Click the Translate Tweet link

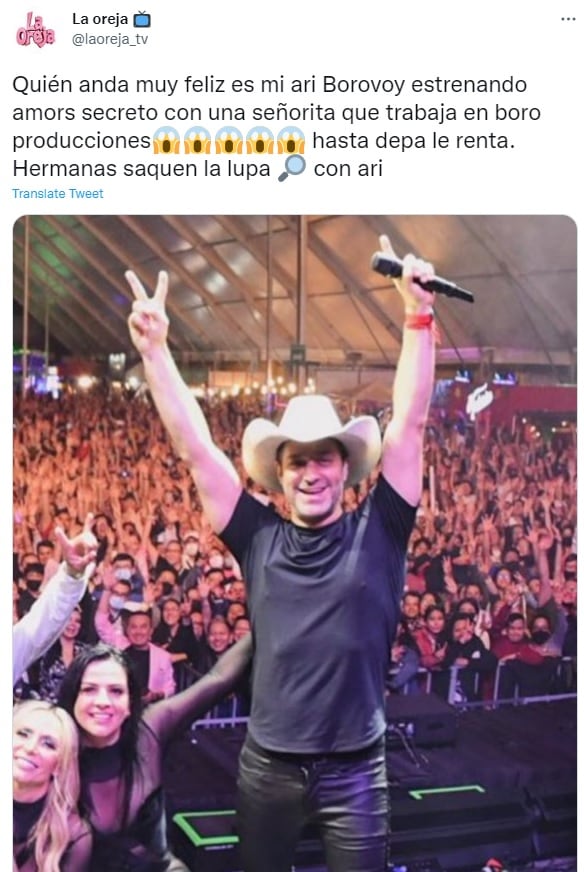(x=58, y=194)
